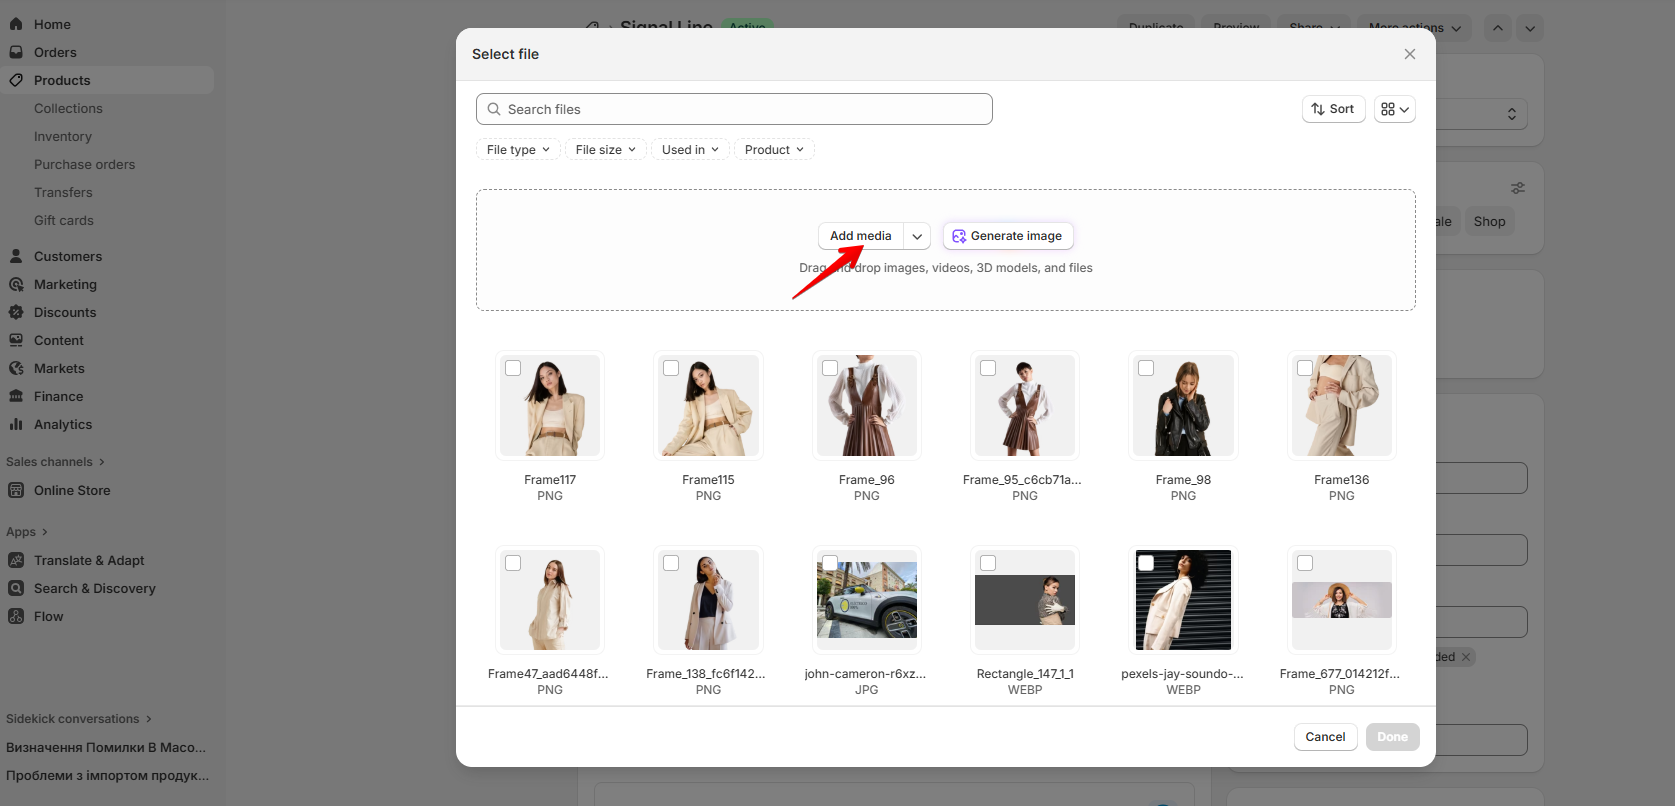
Task: Click the Sort button
Action: tap(1334, 109)
